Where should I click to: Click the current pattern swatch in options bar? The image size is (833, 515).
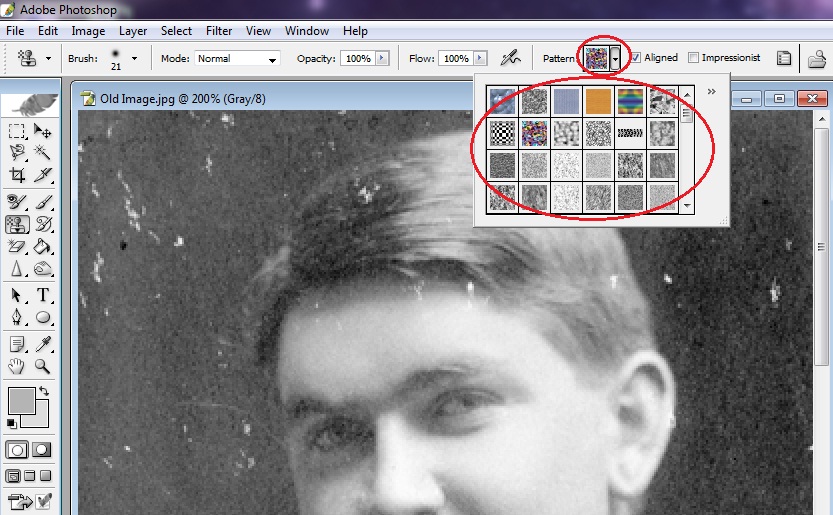[x=596, y=58]
